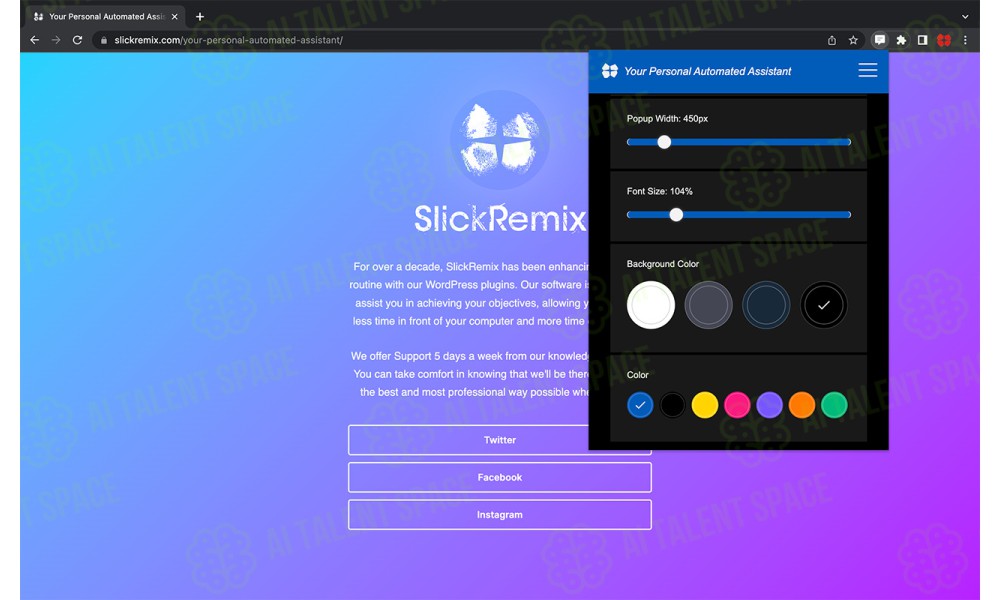Open the popup hamburger menu
The height and width of the screenshot is (600, 1000).
coord(867,70)
